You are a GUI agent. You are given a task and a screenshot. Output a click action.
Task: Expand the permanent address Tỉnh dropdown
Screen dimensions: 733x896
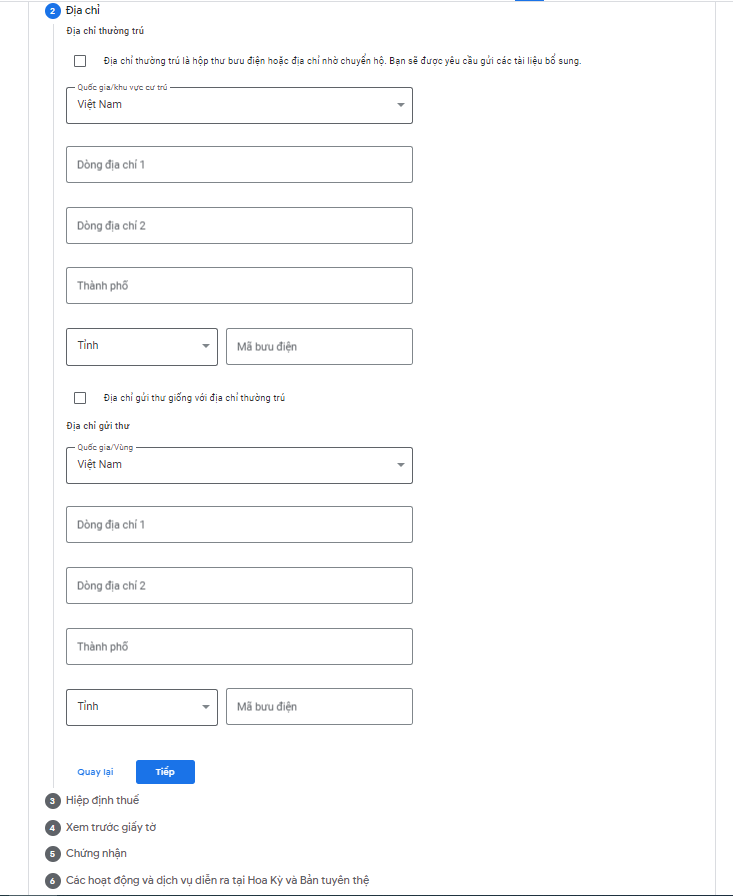click(141, 346)
